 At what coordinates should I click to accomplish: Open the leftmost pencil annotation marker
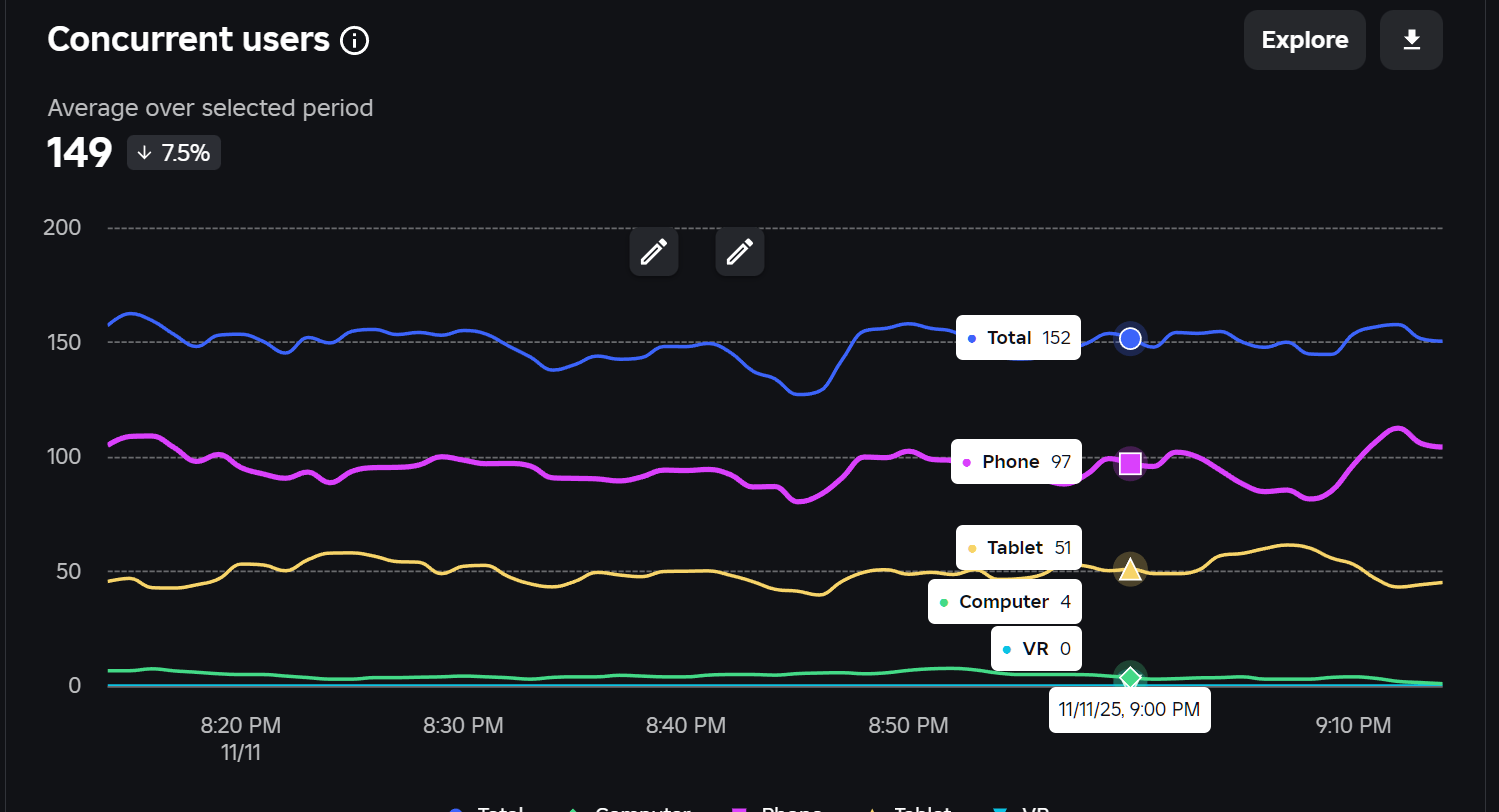[x=654, y=252]
